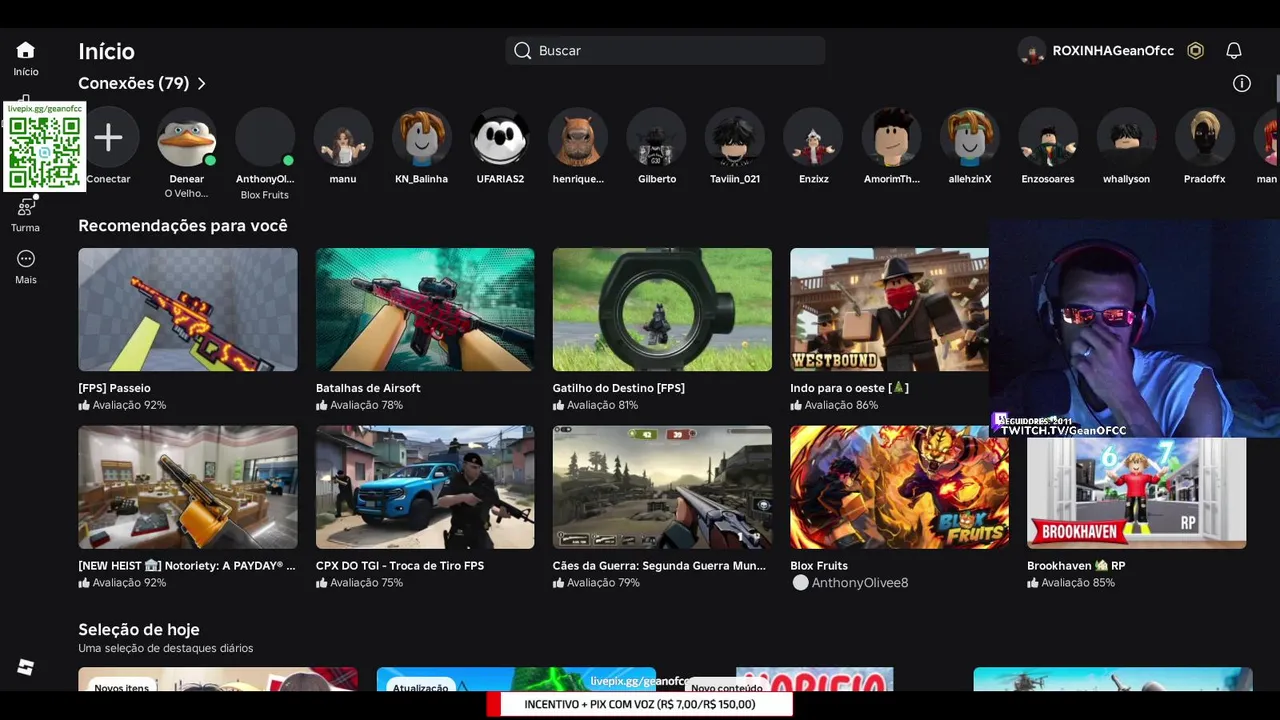Open Enzosoares's avatar
This screenshot has width=1280, height=720.
coord(1048,138)
